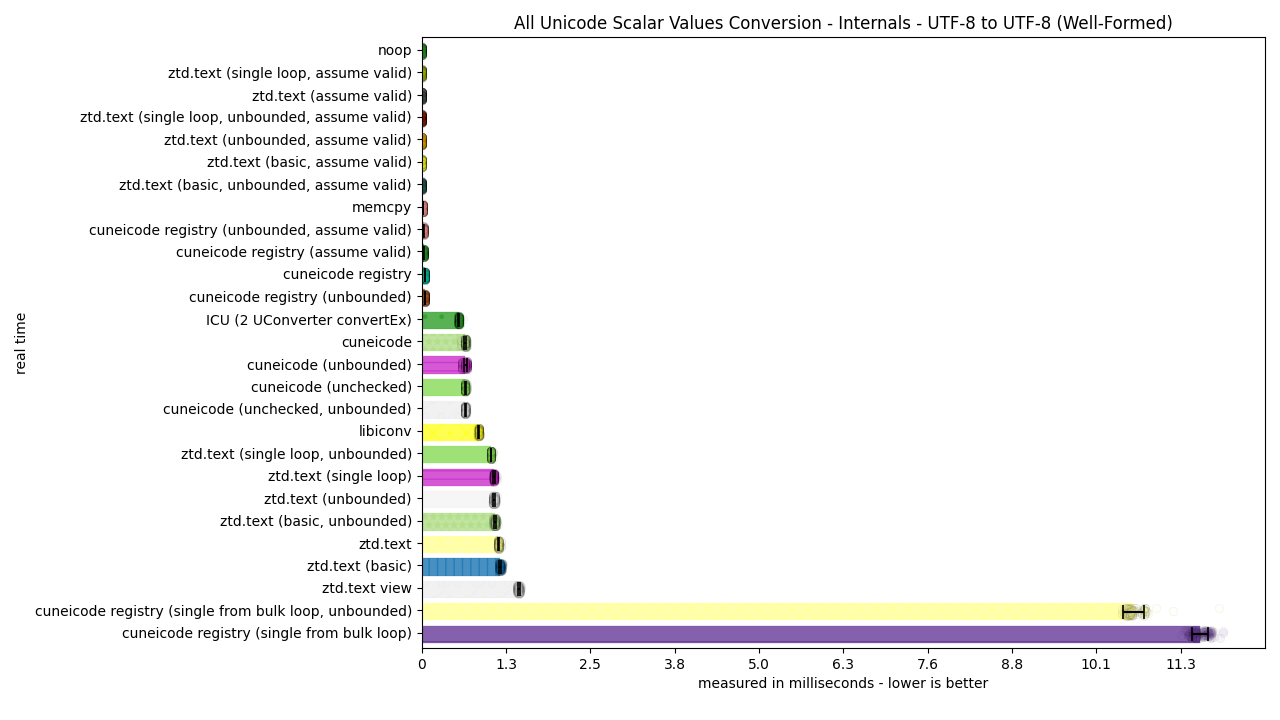Click 'cuneicode registry (single from bulk loop, unbounded)' label
The width and height of the screenshot is (1280, 720).
(x=223, y=611)
